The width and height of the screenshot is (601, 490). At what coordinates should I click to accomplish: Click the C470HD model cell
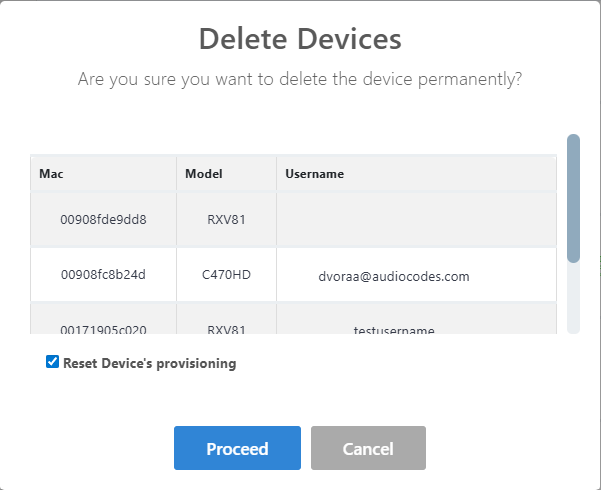point(226,275)
